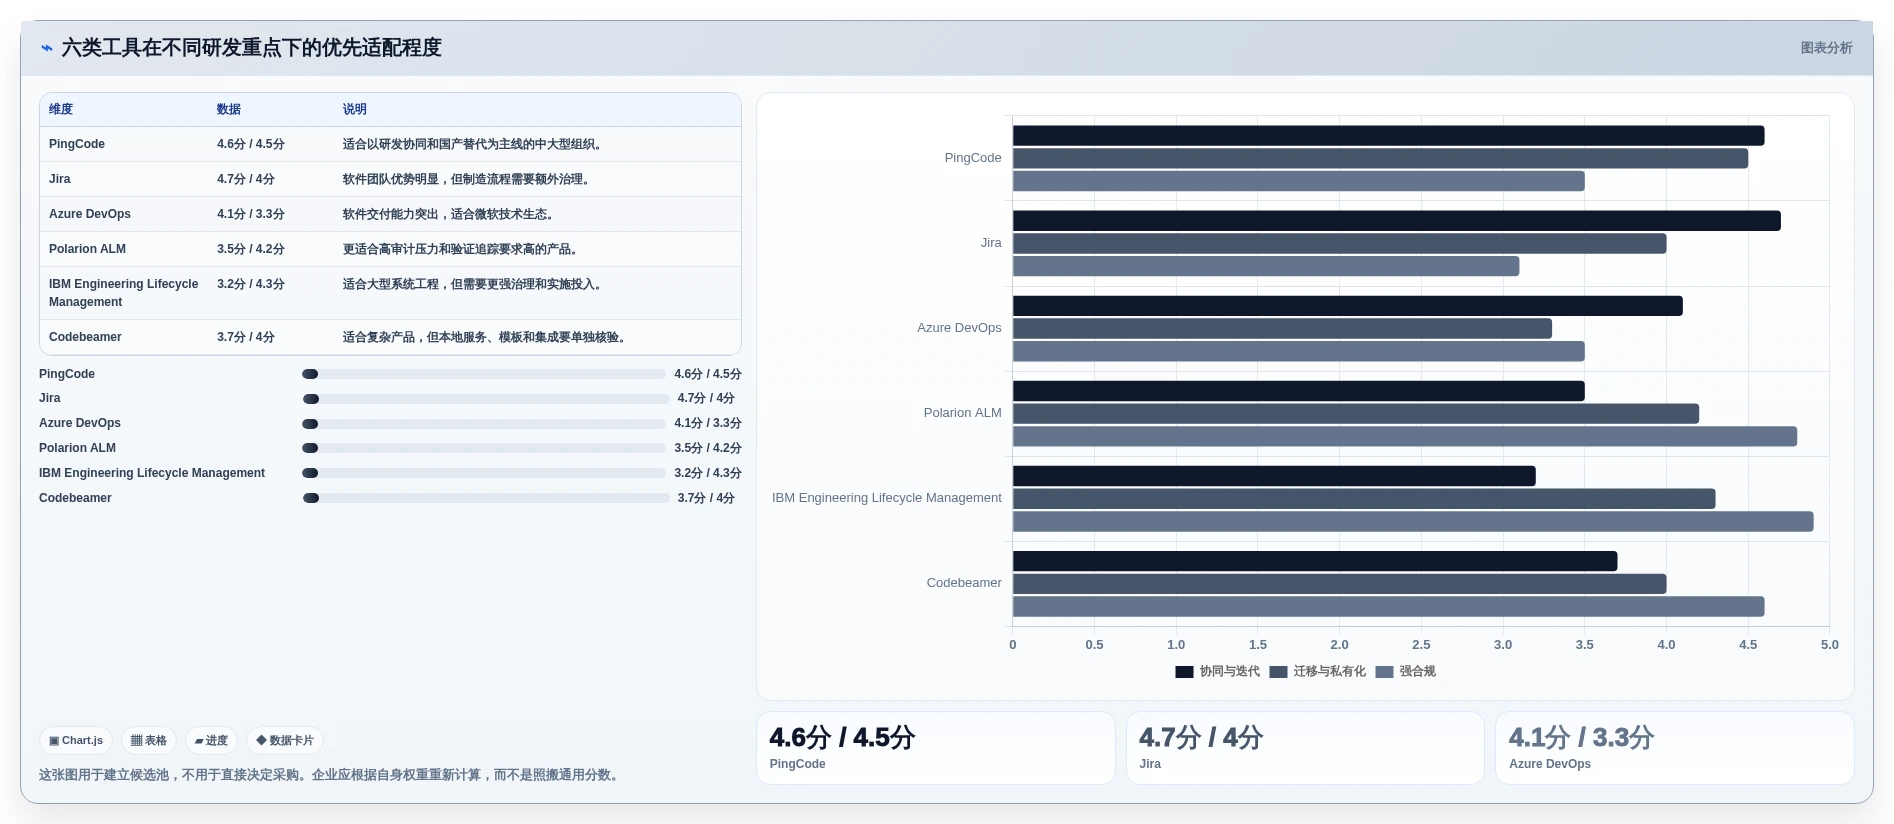Image resolution: width=1894 pixels, height=824 pixels.
Task: Click the 数据卡片 tag chip
Action: pos(285,741)
